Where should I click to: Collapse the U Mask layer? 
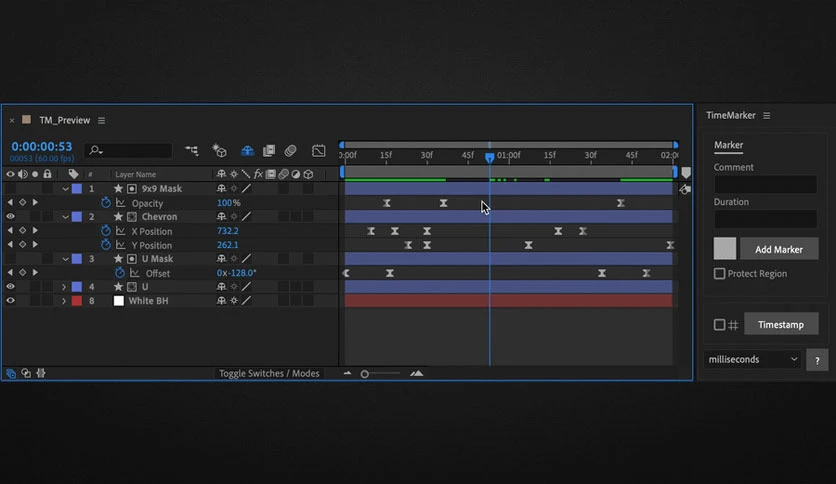pyautogui.click(x=65, y=259)
